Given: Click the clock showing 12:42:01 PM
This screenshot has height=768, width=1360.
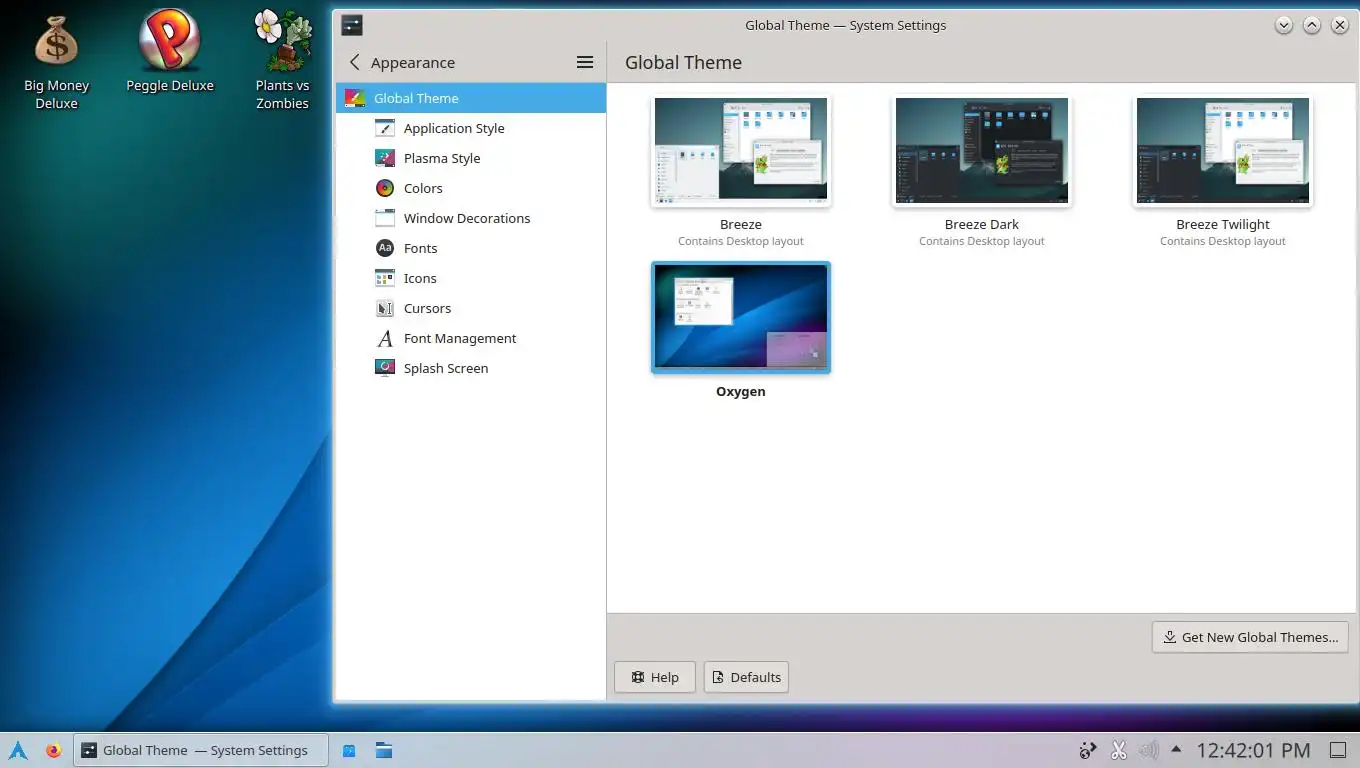Looking at the screenshot, I should pyautogui.click(x=1253, y=750).
